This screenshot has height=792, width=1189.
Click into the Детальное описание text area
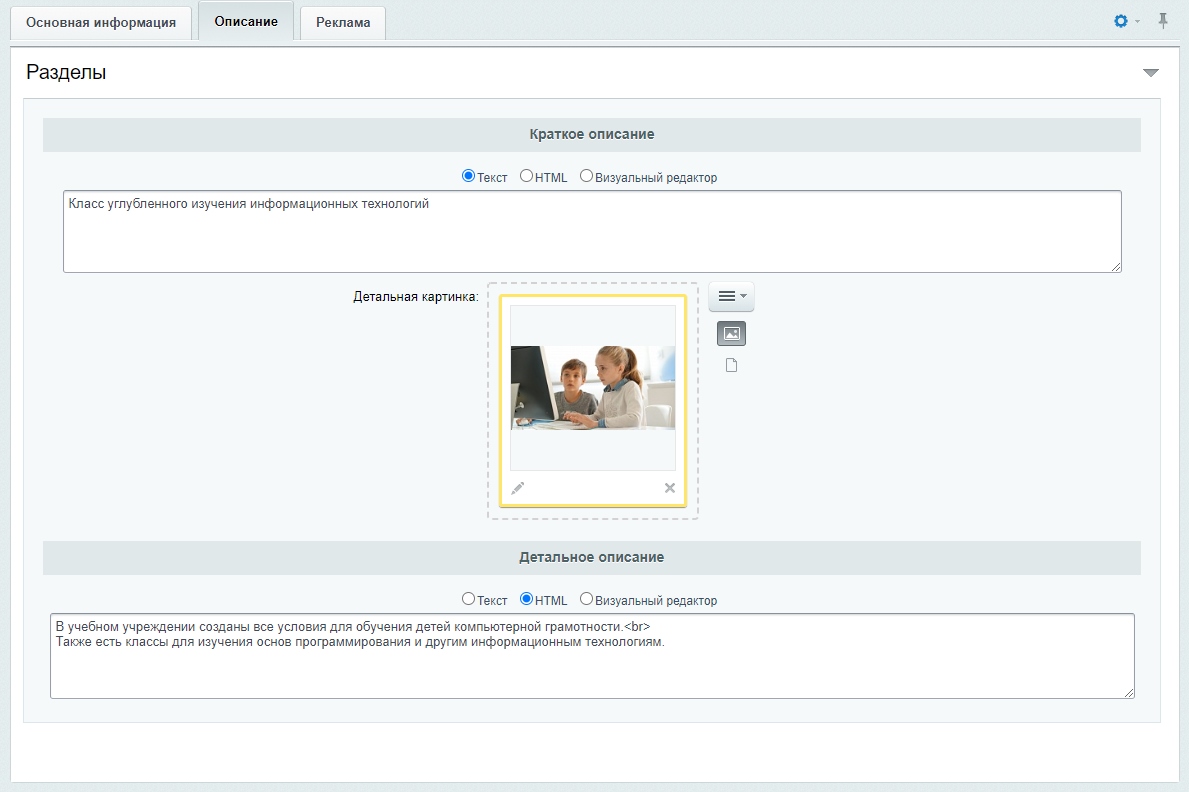(x=592, y=656)
